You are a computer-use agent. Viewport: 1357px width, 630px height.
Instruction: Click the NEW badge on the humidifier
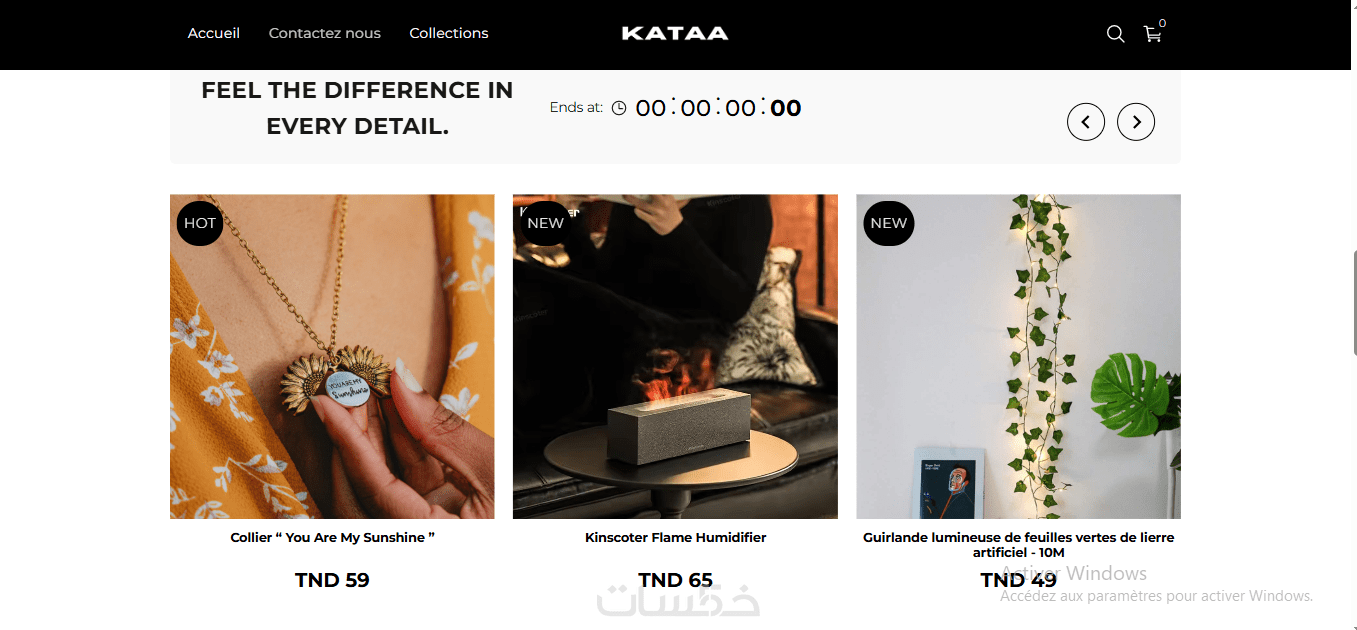(545, 223)
